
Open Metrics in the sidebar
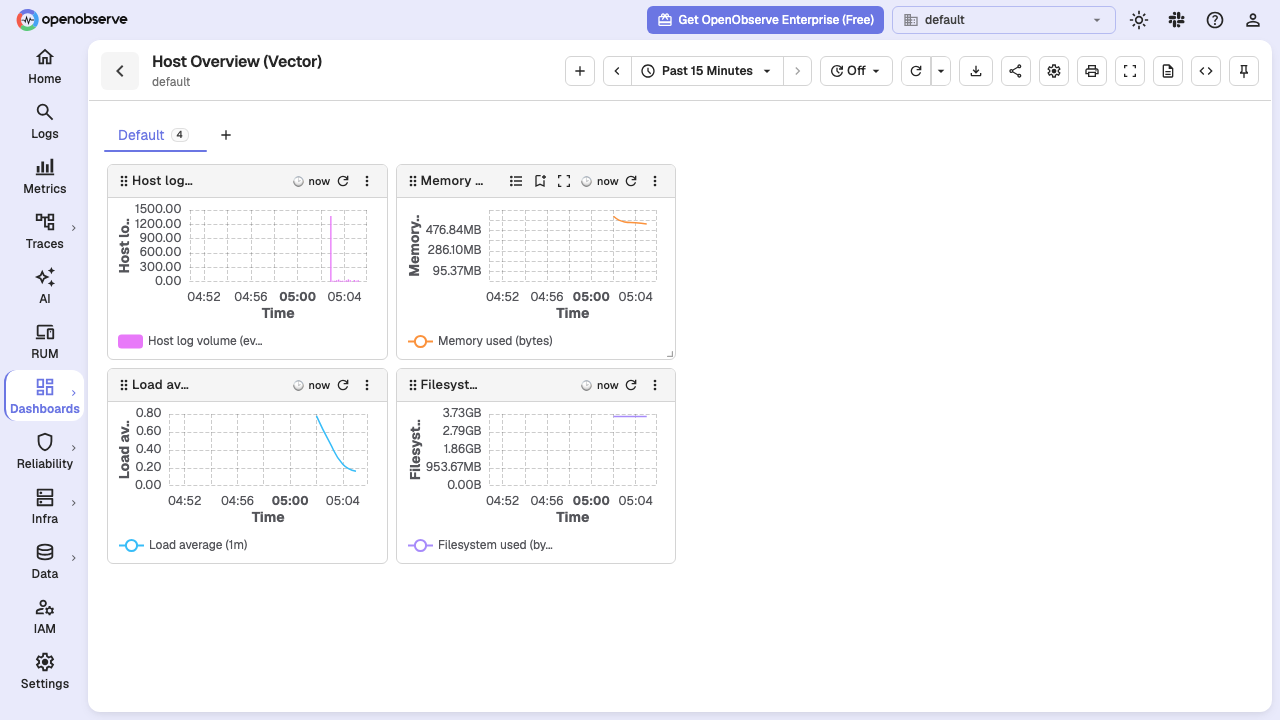point(45,177)
